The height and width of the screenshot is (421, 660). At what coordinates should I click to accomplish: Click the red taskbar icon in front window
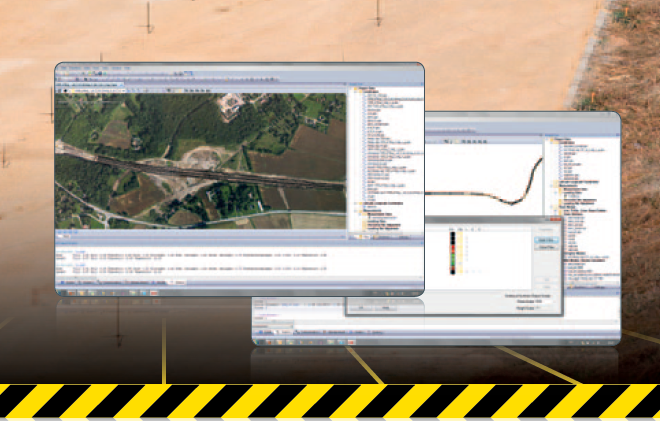click(154, 293)
